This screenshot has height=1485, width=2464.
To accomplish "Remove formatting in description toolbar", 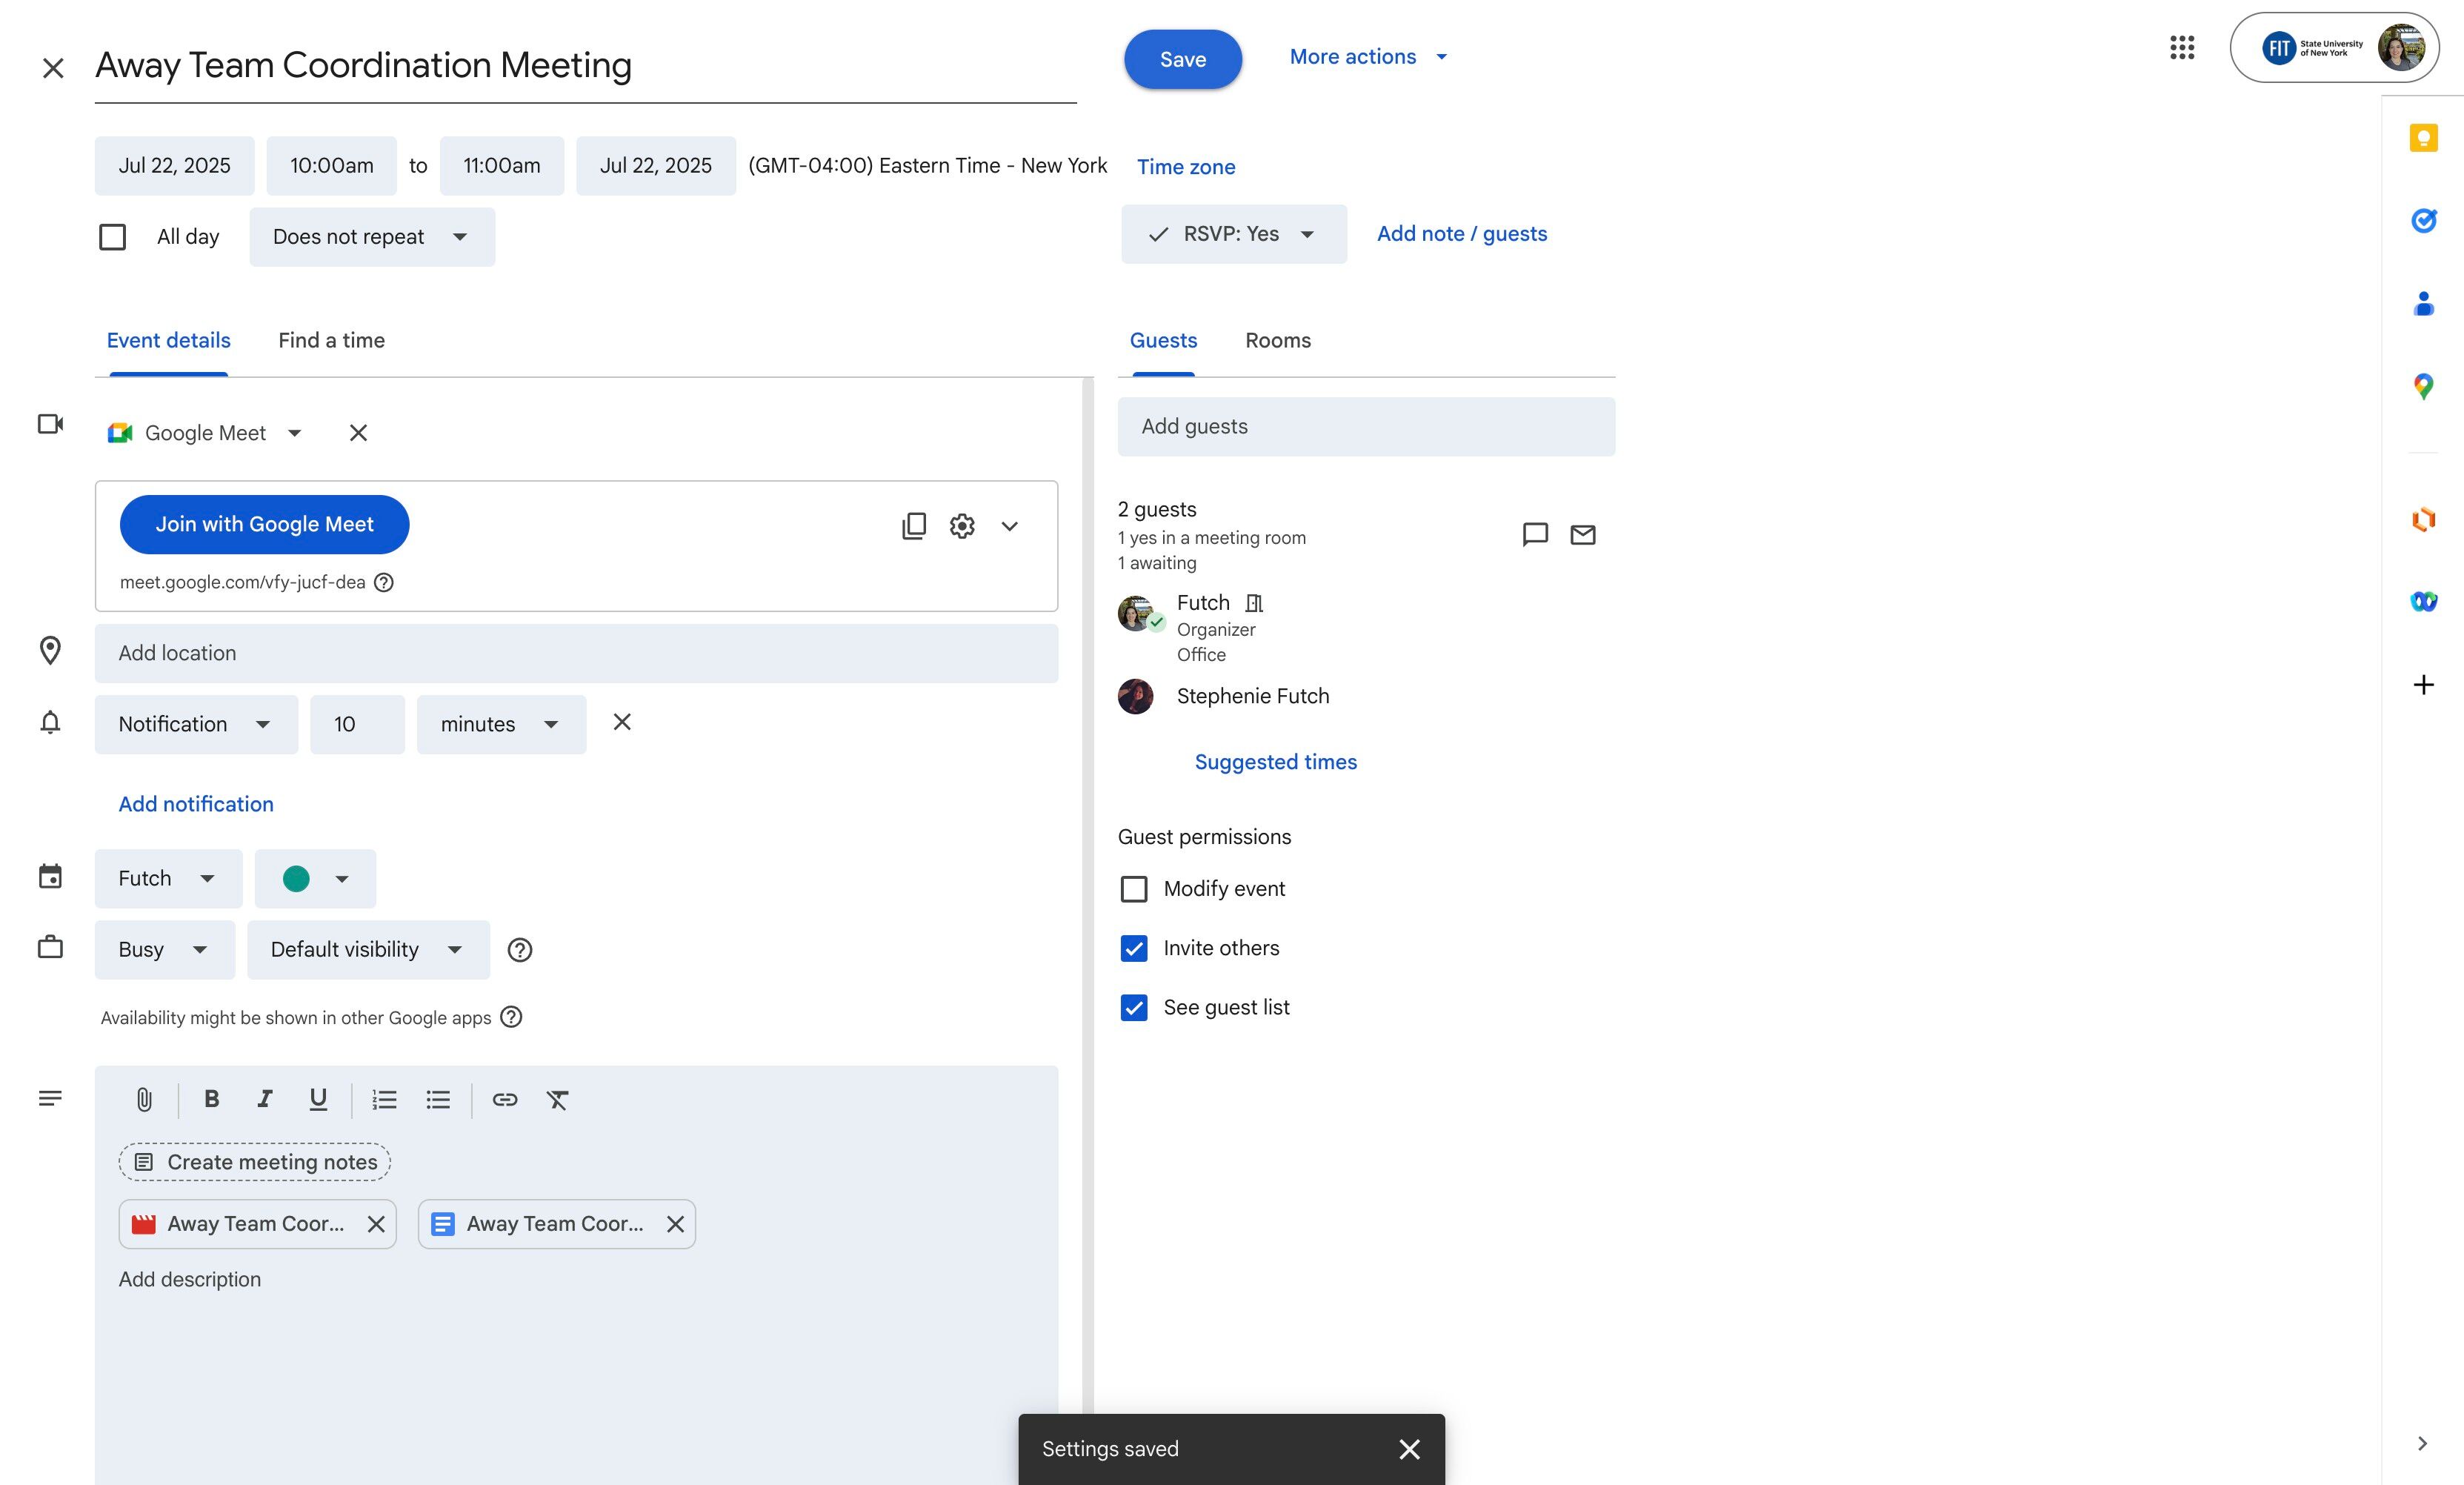I will pos(557,1100).
